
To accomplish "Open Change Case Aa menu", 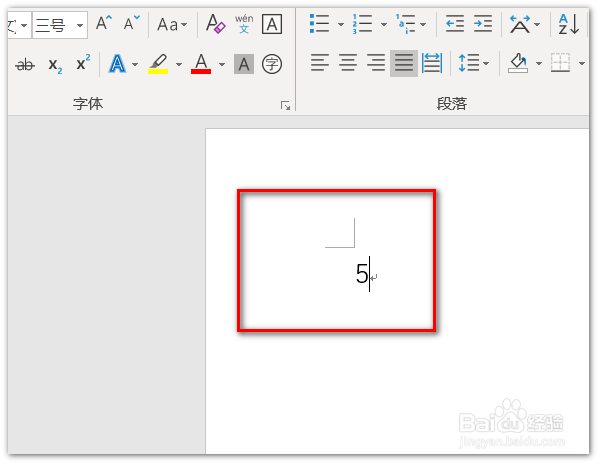I will click(172, 24).
